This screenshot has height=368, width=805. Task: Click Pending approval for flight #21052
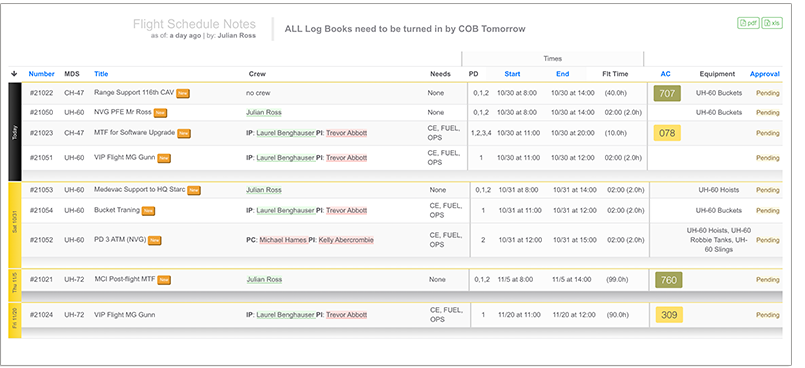point(768,240)
